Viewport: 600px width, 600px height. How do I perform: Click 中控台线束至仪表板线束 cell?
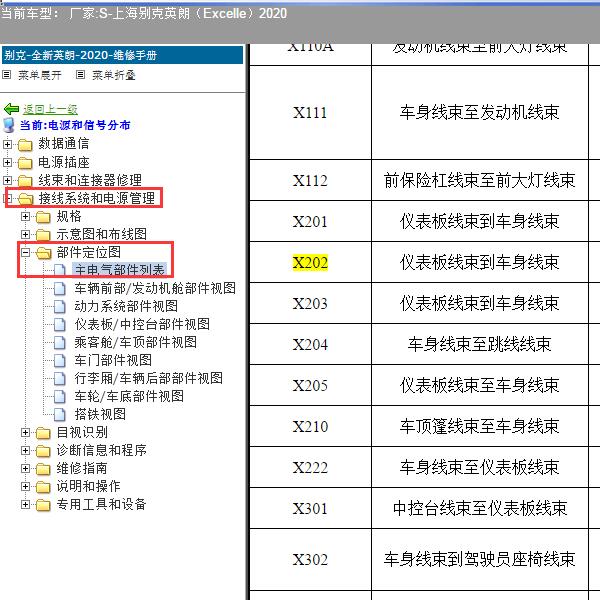click(479, 509)
